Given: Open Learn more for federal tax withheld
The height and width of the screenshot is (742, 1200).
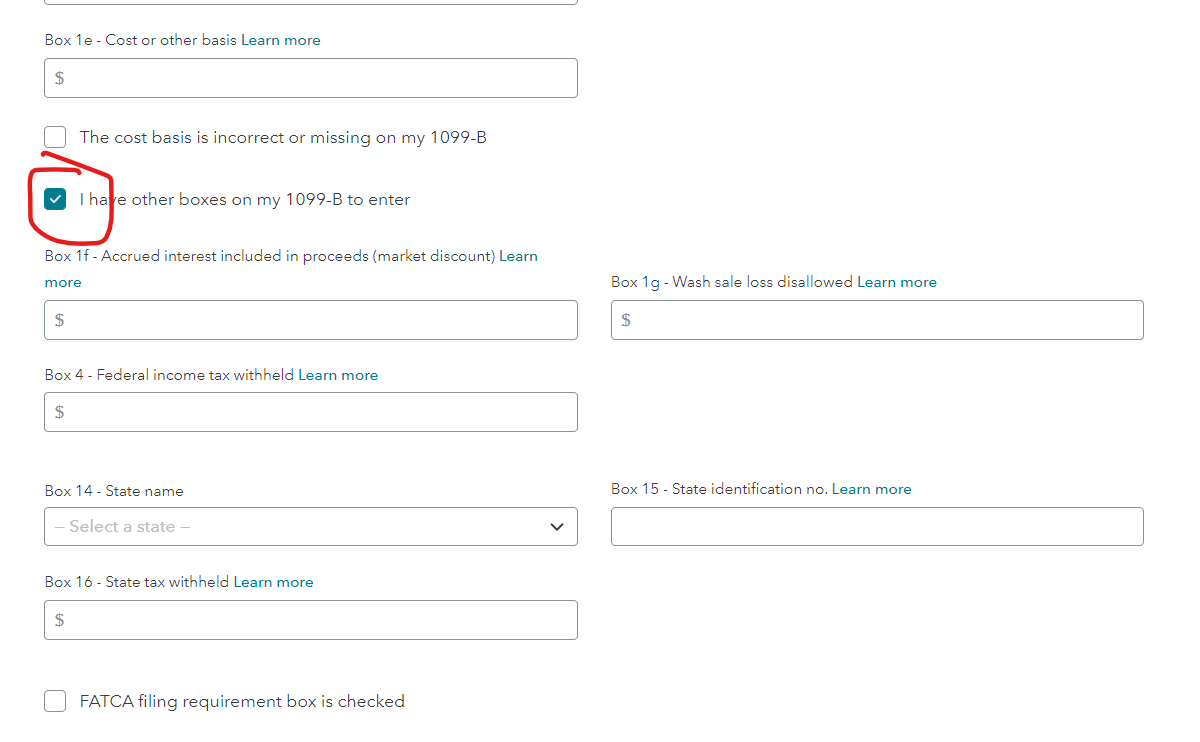Looking at the screenshot, I should point(338,375).
